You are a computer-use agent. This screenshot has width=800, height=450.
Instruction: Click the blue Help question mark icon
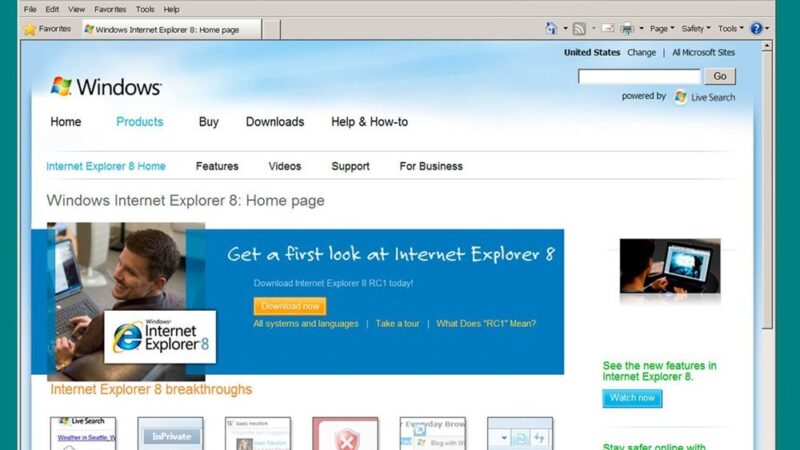pyautogui.click(x=756, y=29)
